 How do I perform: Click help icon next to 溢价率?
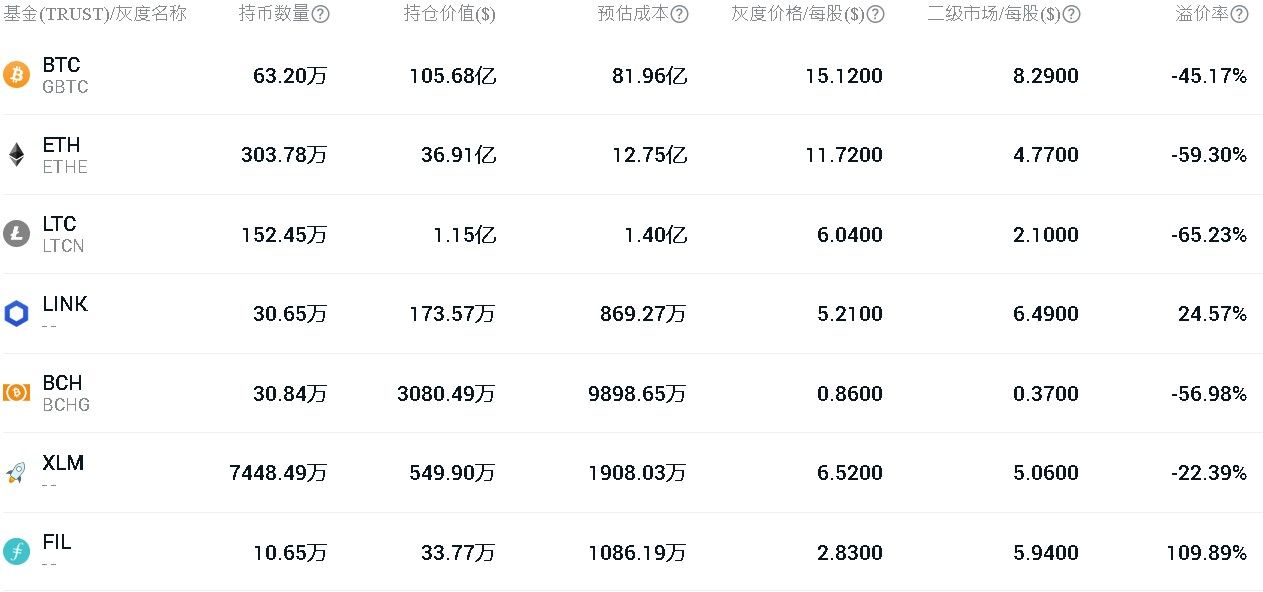tap(1239, 14)
